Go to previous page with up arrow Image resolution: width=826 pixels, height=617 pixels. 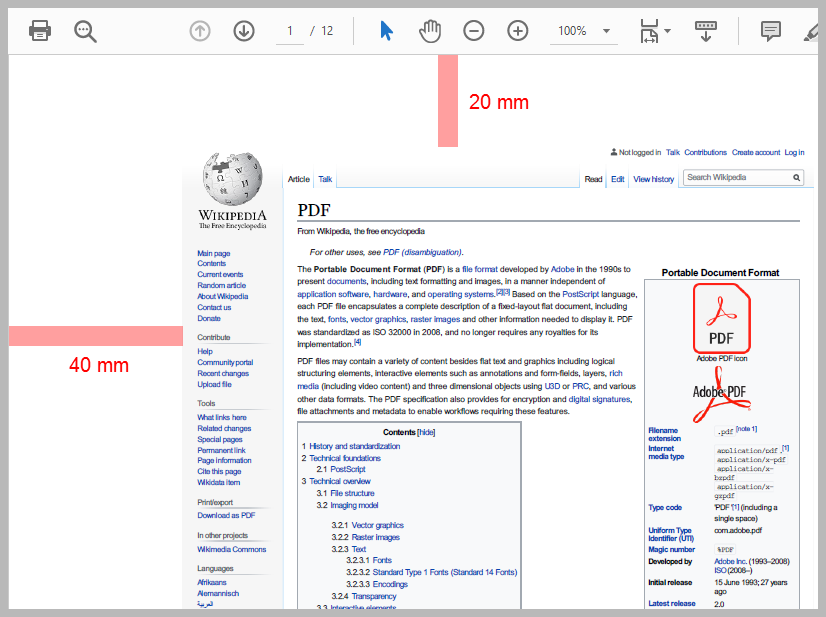point(200,31)
